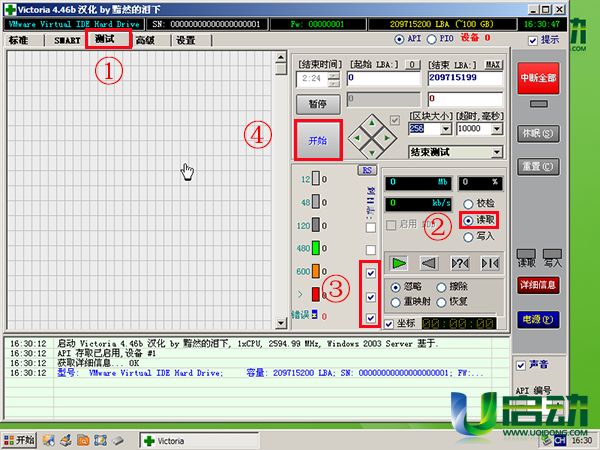The image size is (600, 450).
Task: Click the MAX button for end LBA
Action: pos(493,65)
